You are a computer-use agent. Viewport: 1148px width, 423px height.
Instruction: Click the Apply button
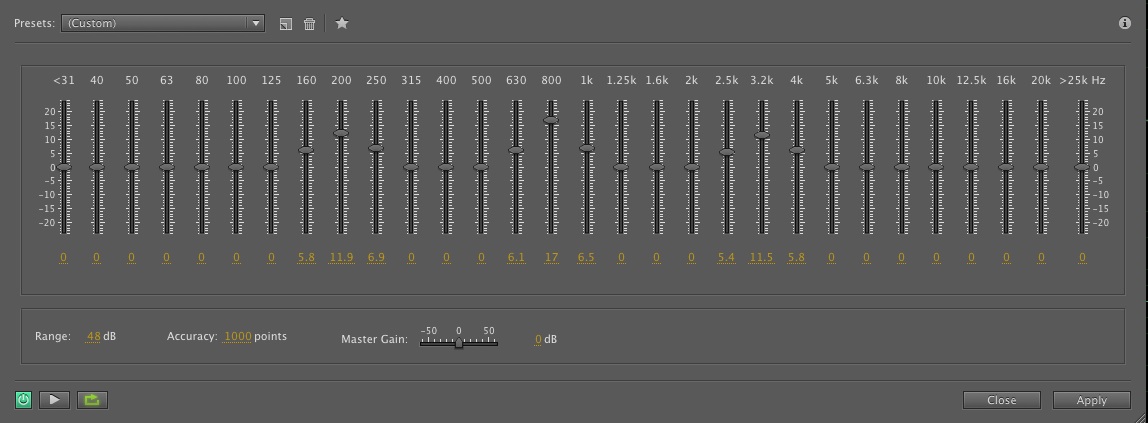[1091, 400]
